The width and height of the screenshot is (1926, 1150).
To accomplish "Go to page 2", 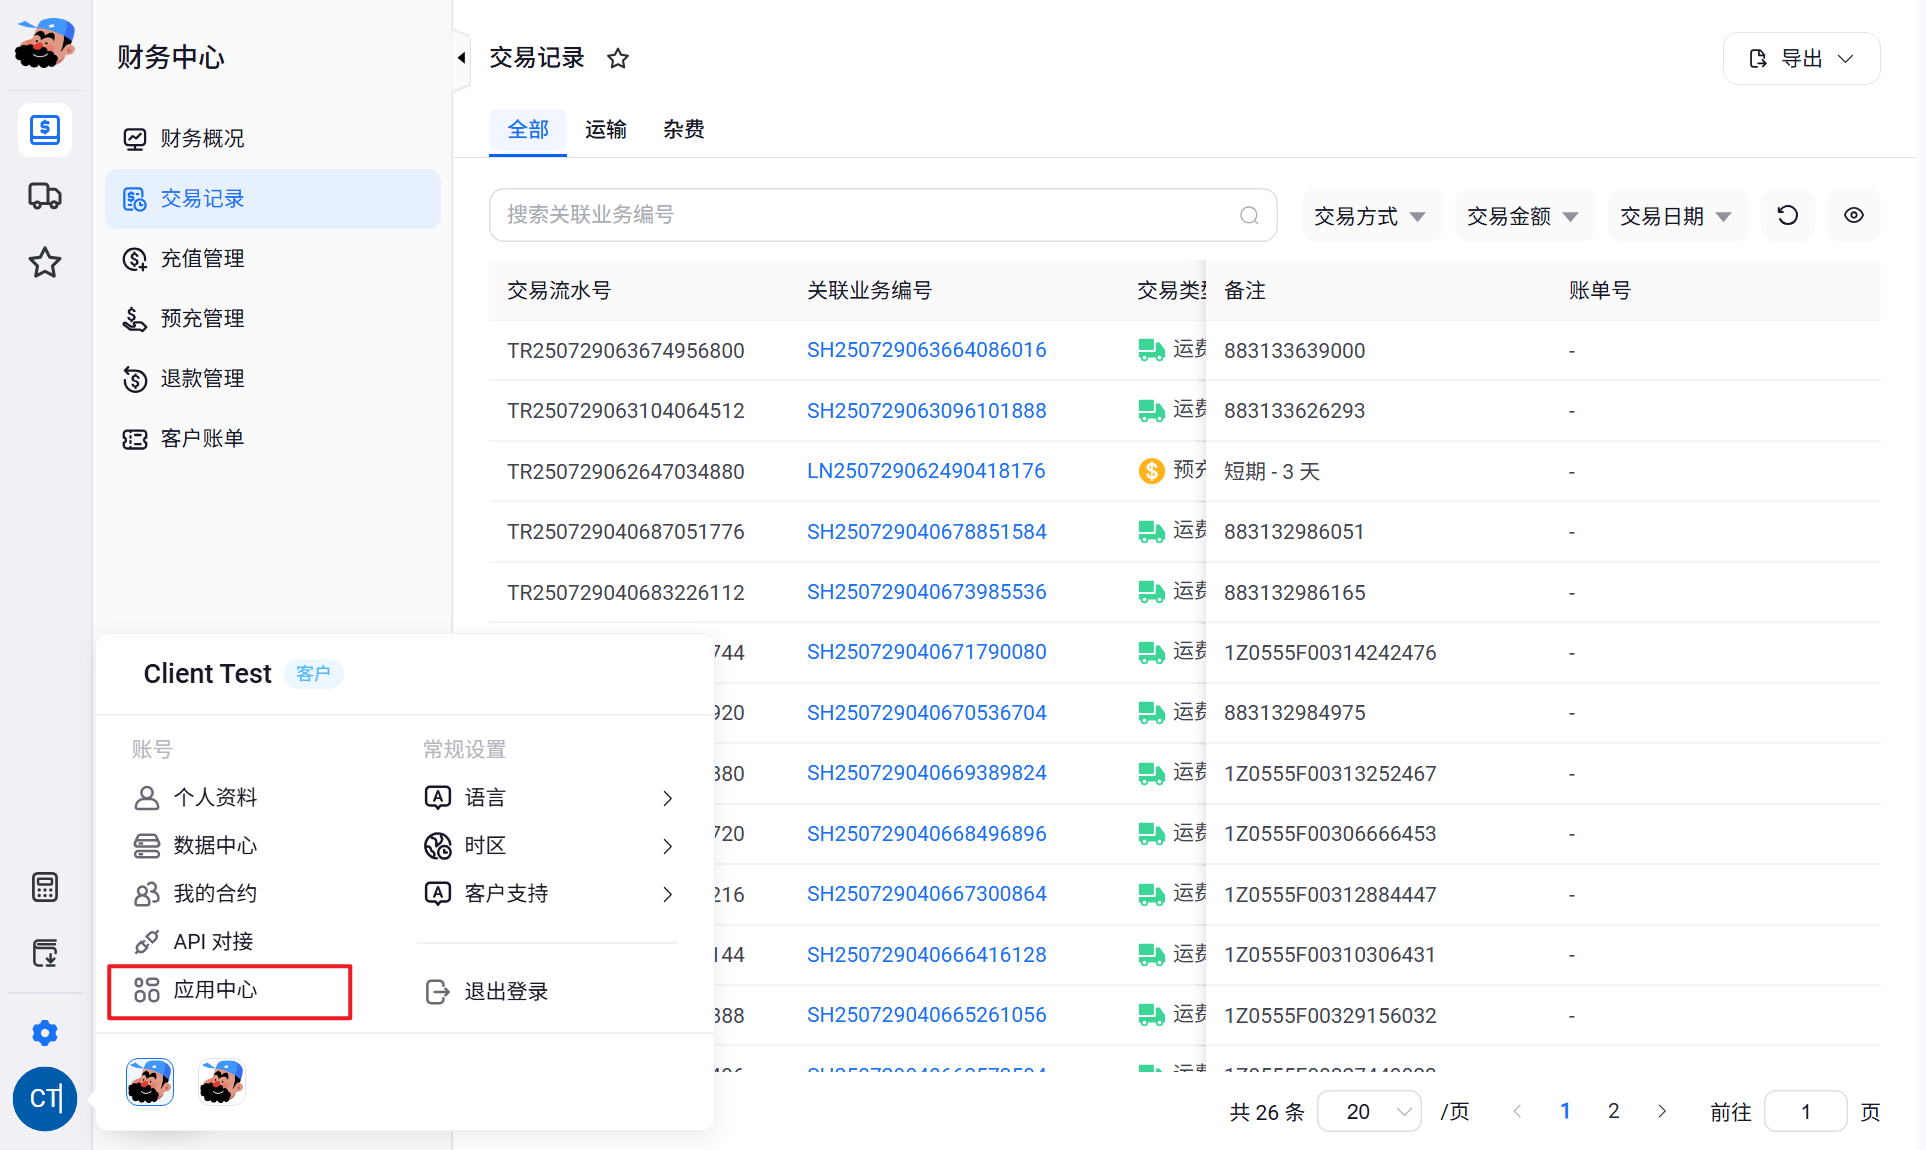I will (1613, 1111).
